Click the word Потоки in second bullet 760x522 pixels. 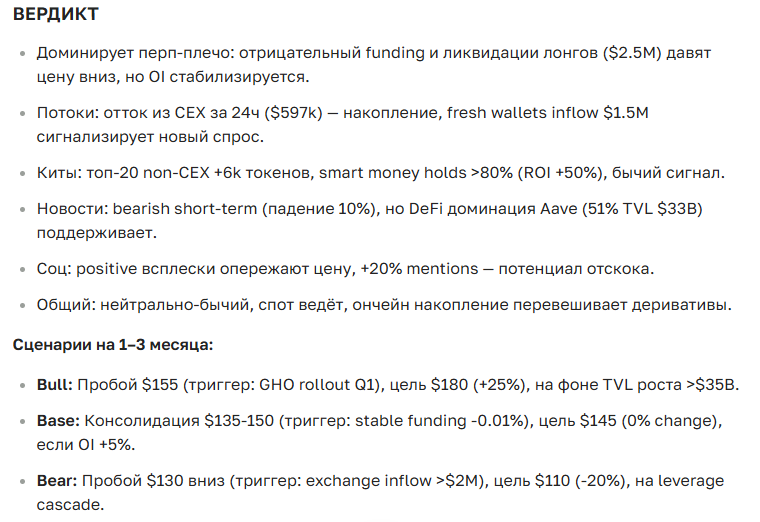[x=68, y=113]
